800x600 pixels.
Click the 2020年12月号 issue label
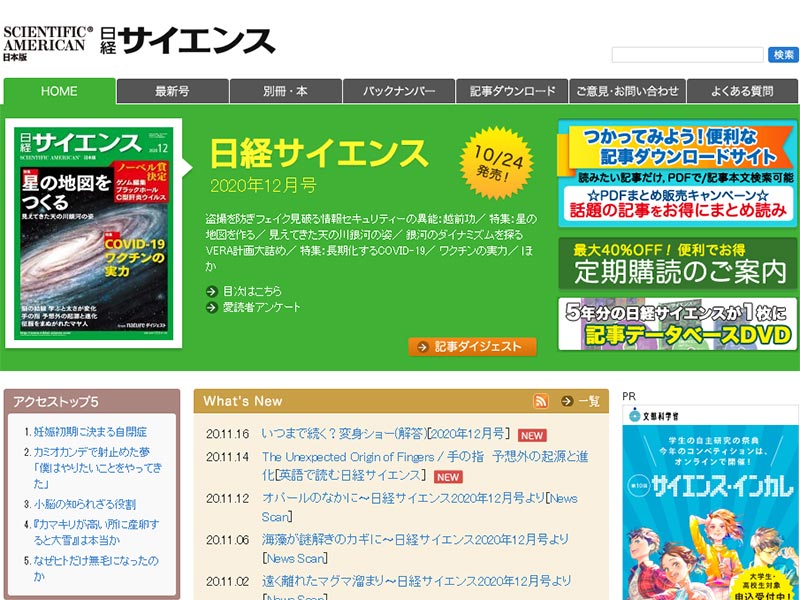[263, 185]
